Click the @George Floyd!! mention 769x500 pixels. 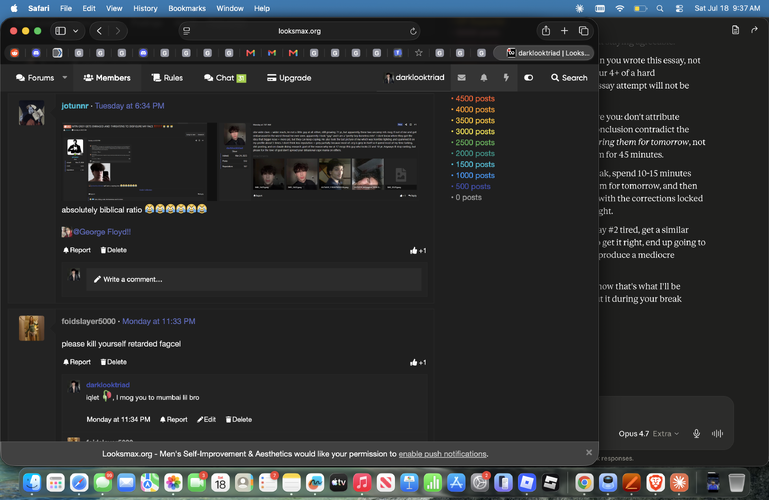coord(102,232)
